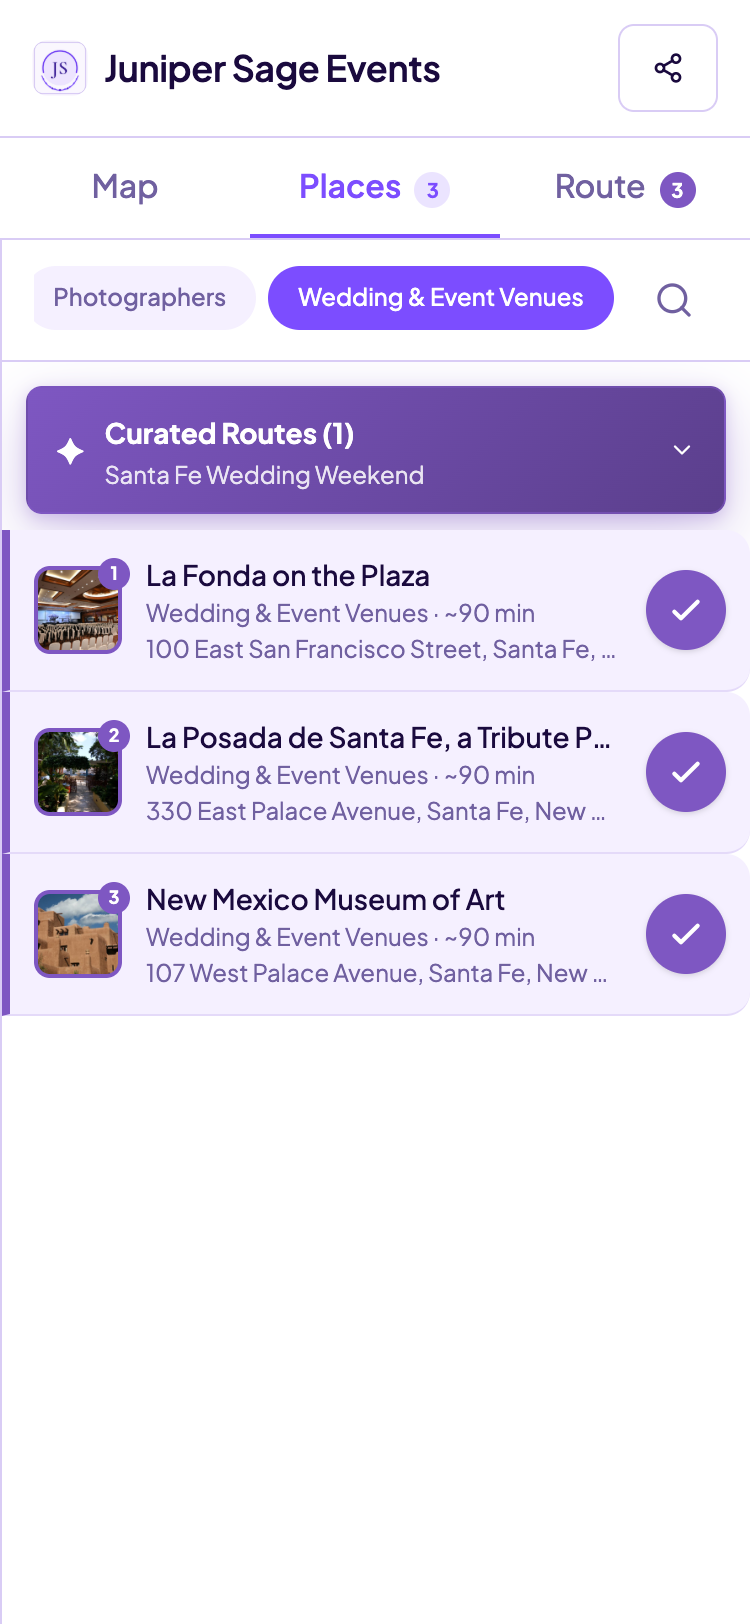Image resolution: width=750 pixels, height=1624 pixels.
Task: Open the search magnifier icon
Action: (x=674, y=299)
